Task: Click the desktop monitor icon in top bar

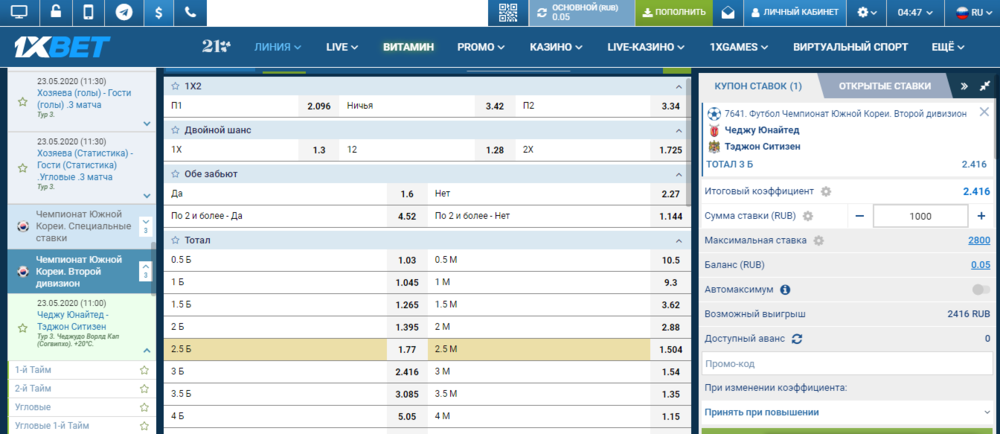Action: (20, 12)
